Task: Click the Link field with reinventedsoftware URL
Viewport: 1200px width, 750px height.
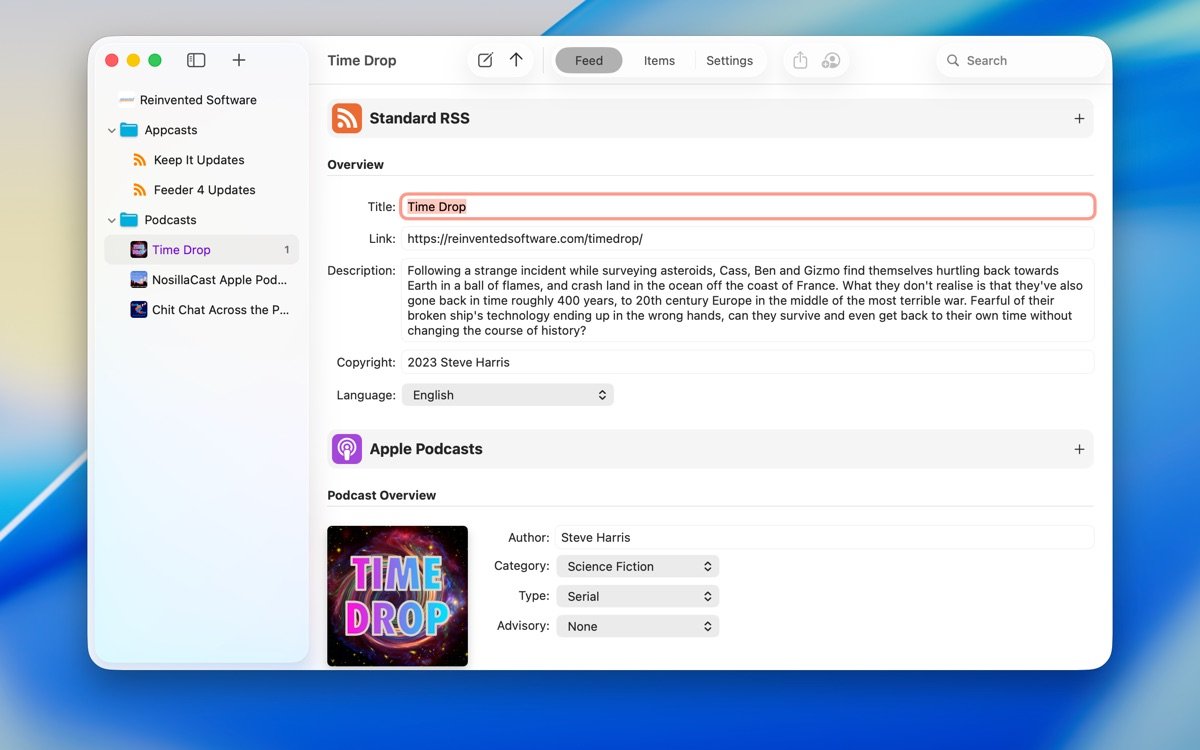Action: (748, 239)
